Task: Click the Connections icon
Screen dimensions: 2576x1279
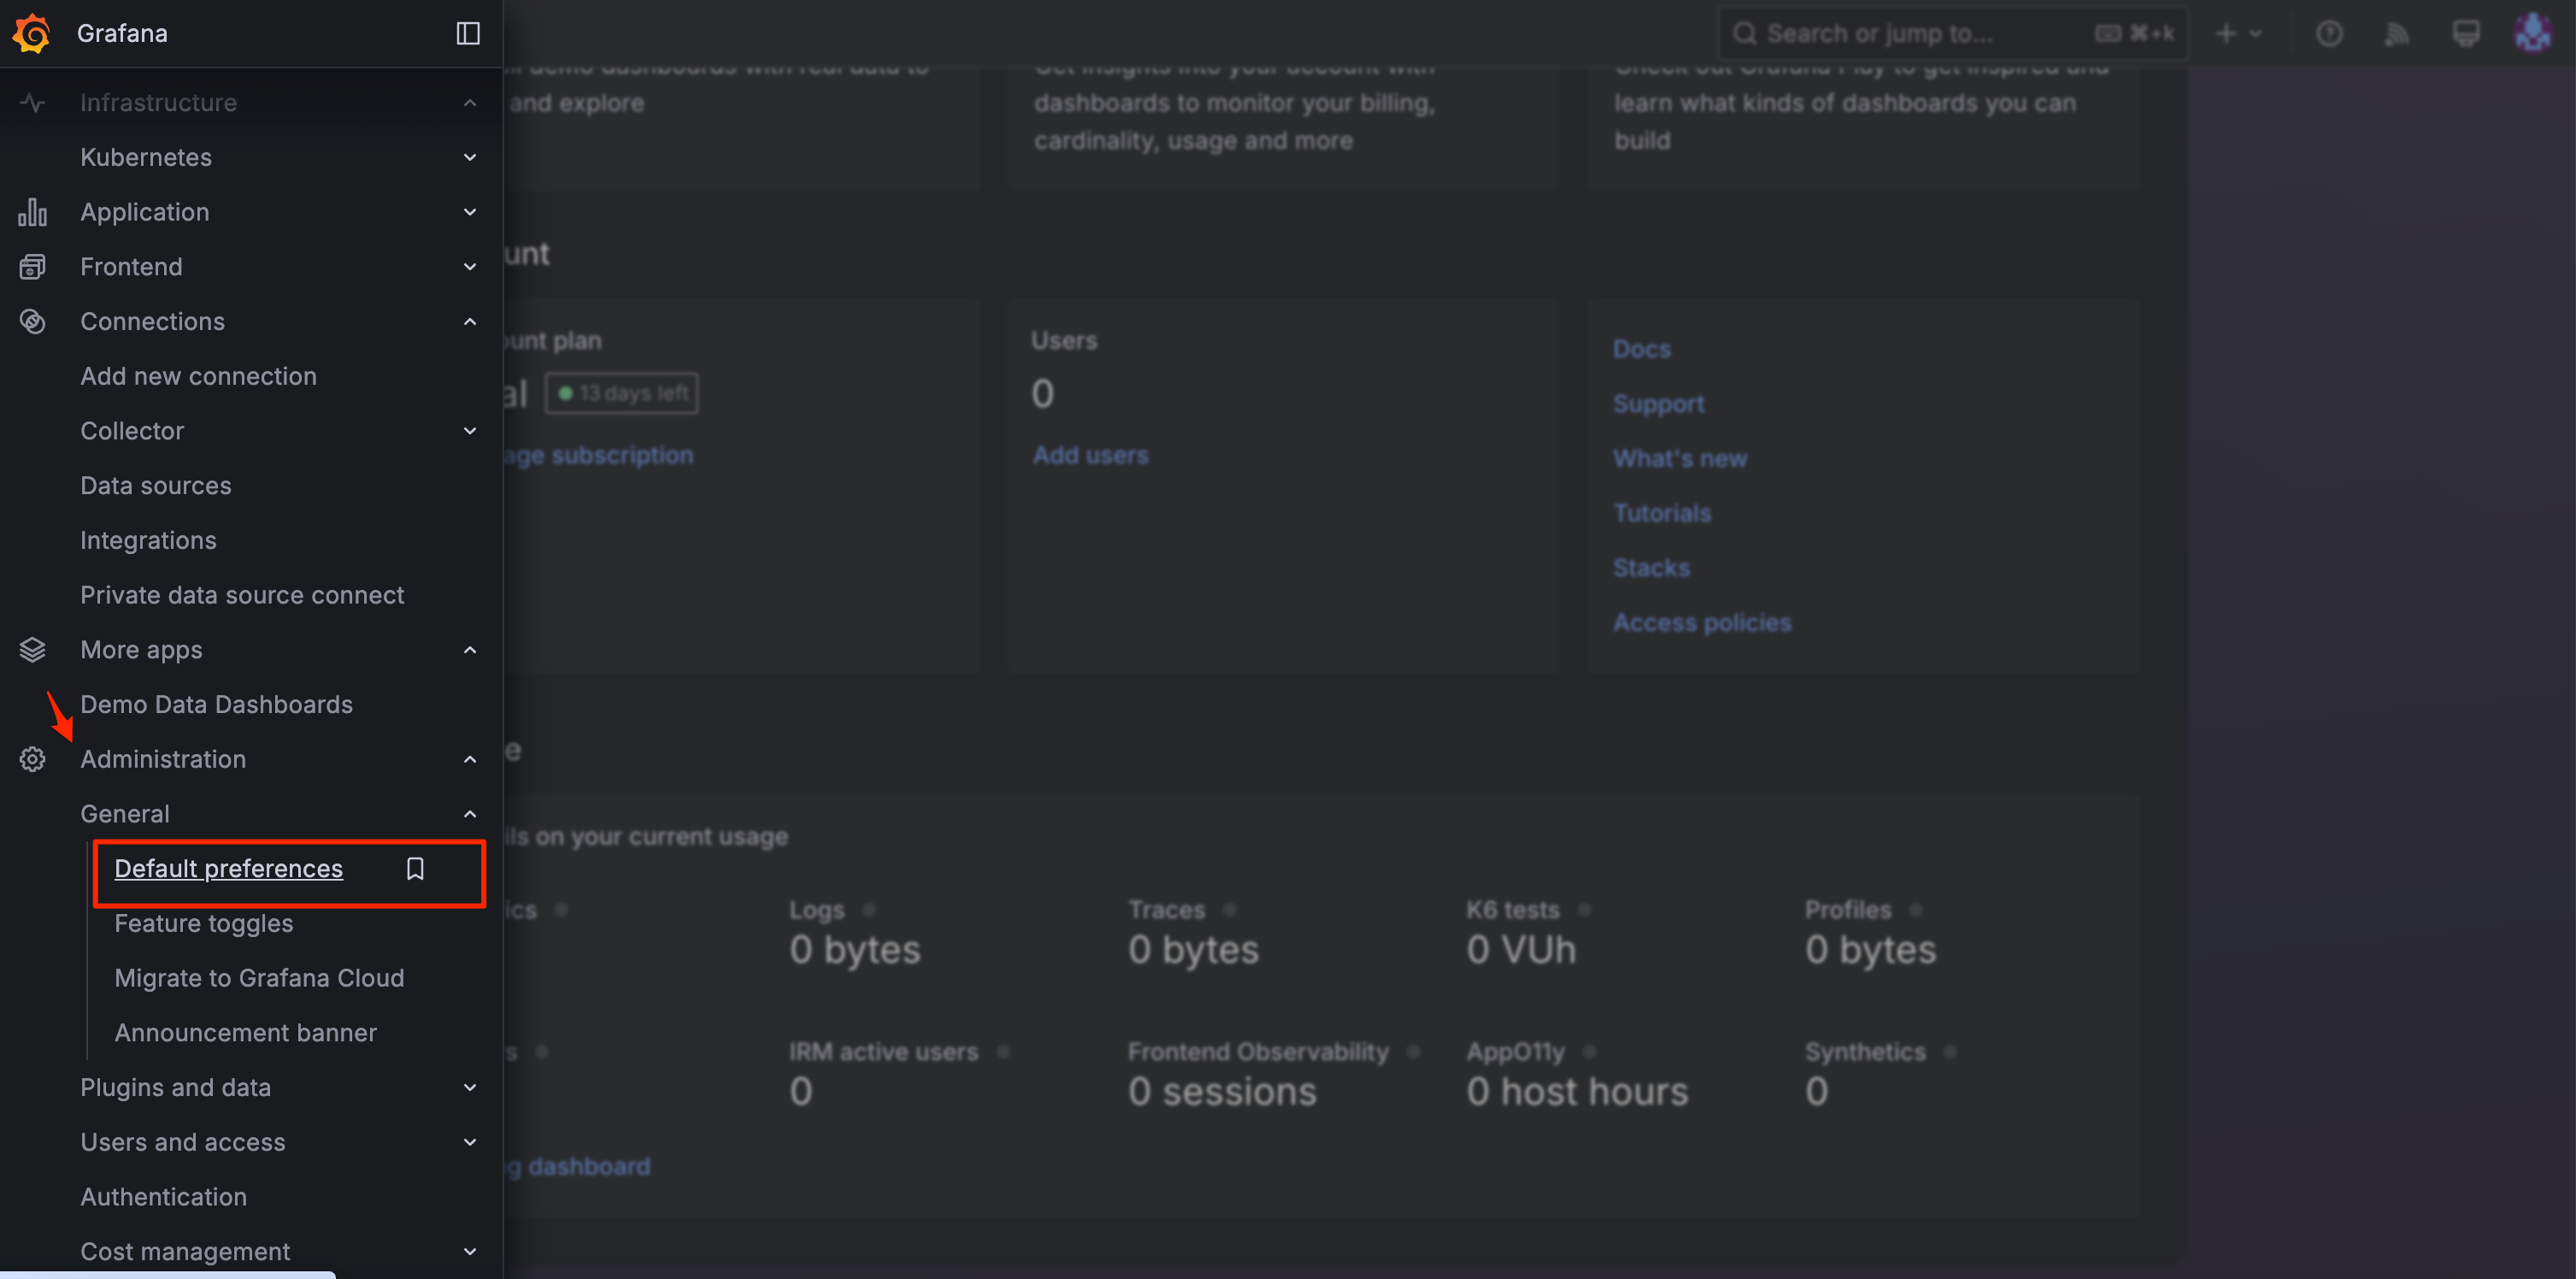Action: pos(32,322)
